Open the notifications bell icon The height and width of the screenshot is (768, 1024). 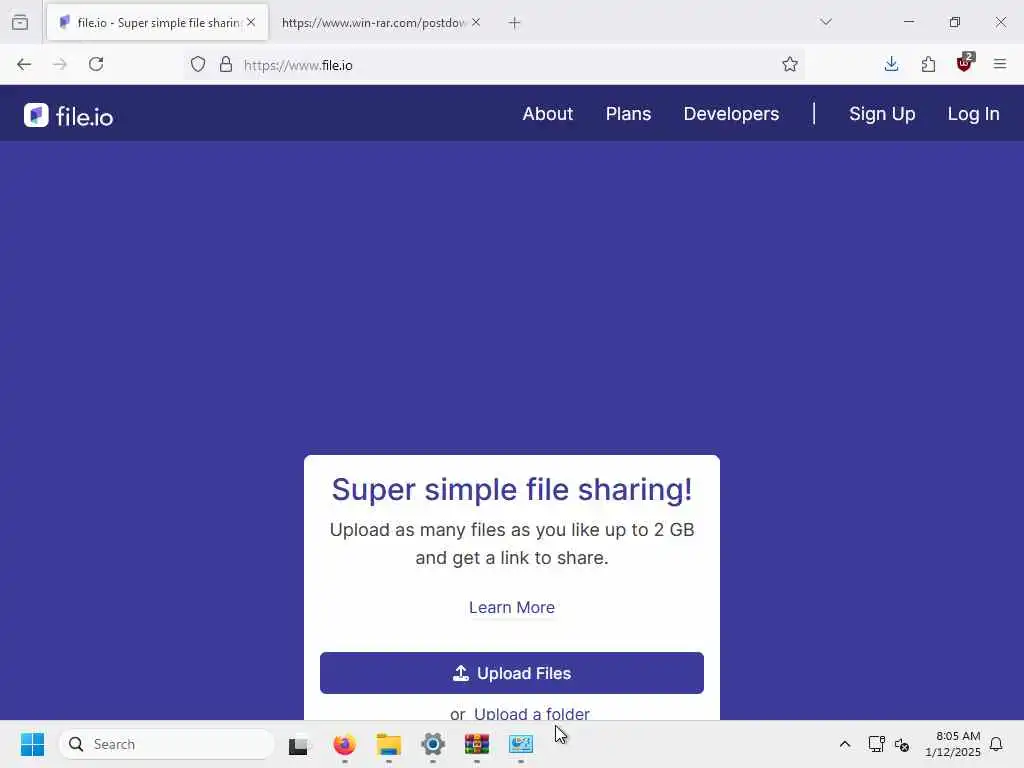996,744
